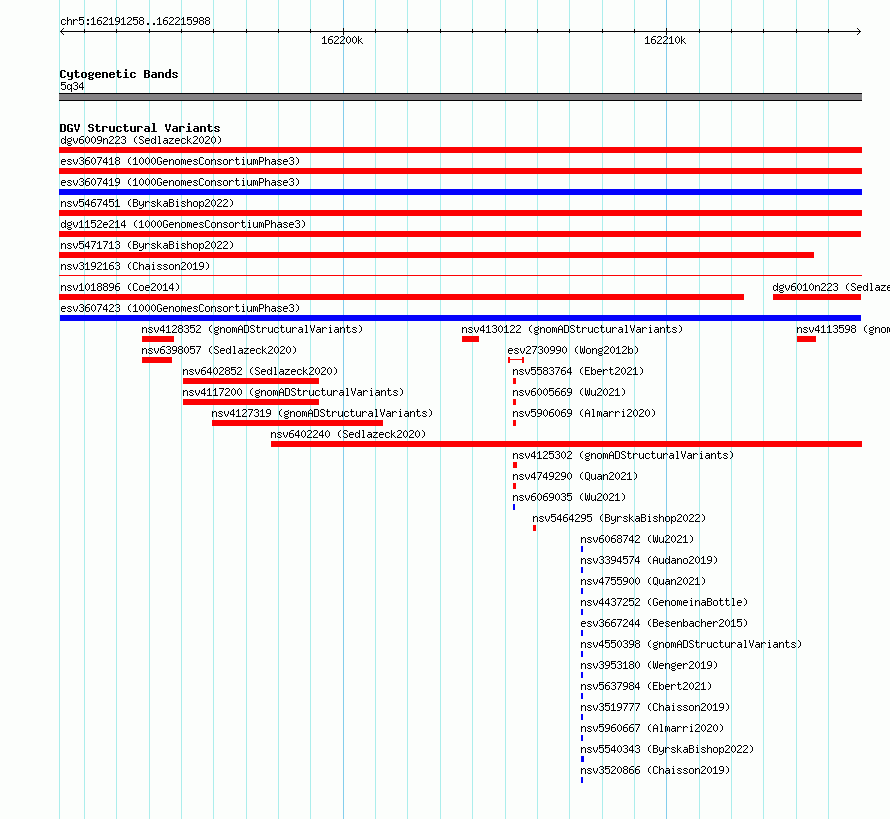The height and width of the screenshot is (819, 890).
Task: Click the red bar under nsv4127319
Action: coord(297,423)
